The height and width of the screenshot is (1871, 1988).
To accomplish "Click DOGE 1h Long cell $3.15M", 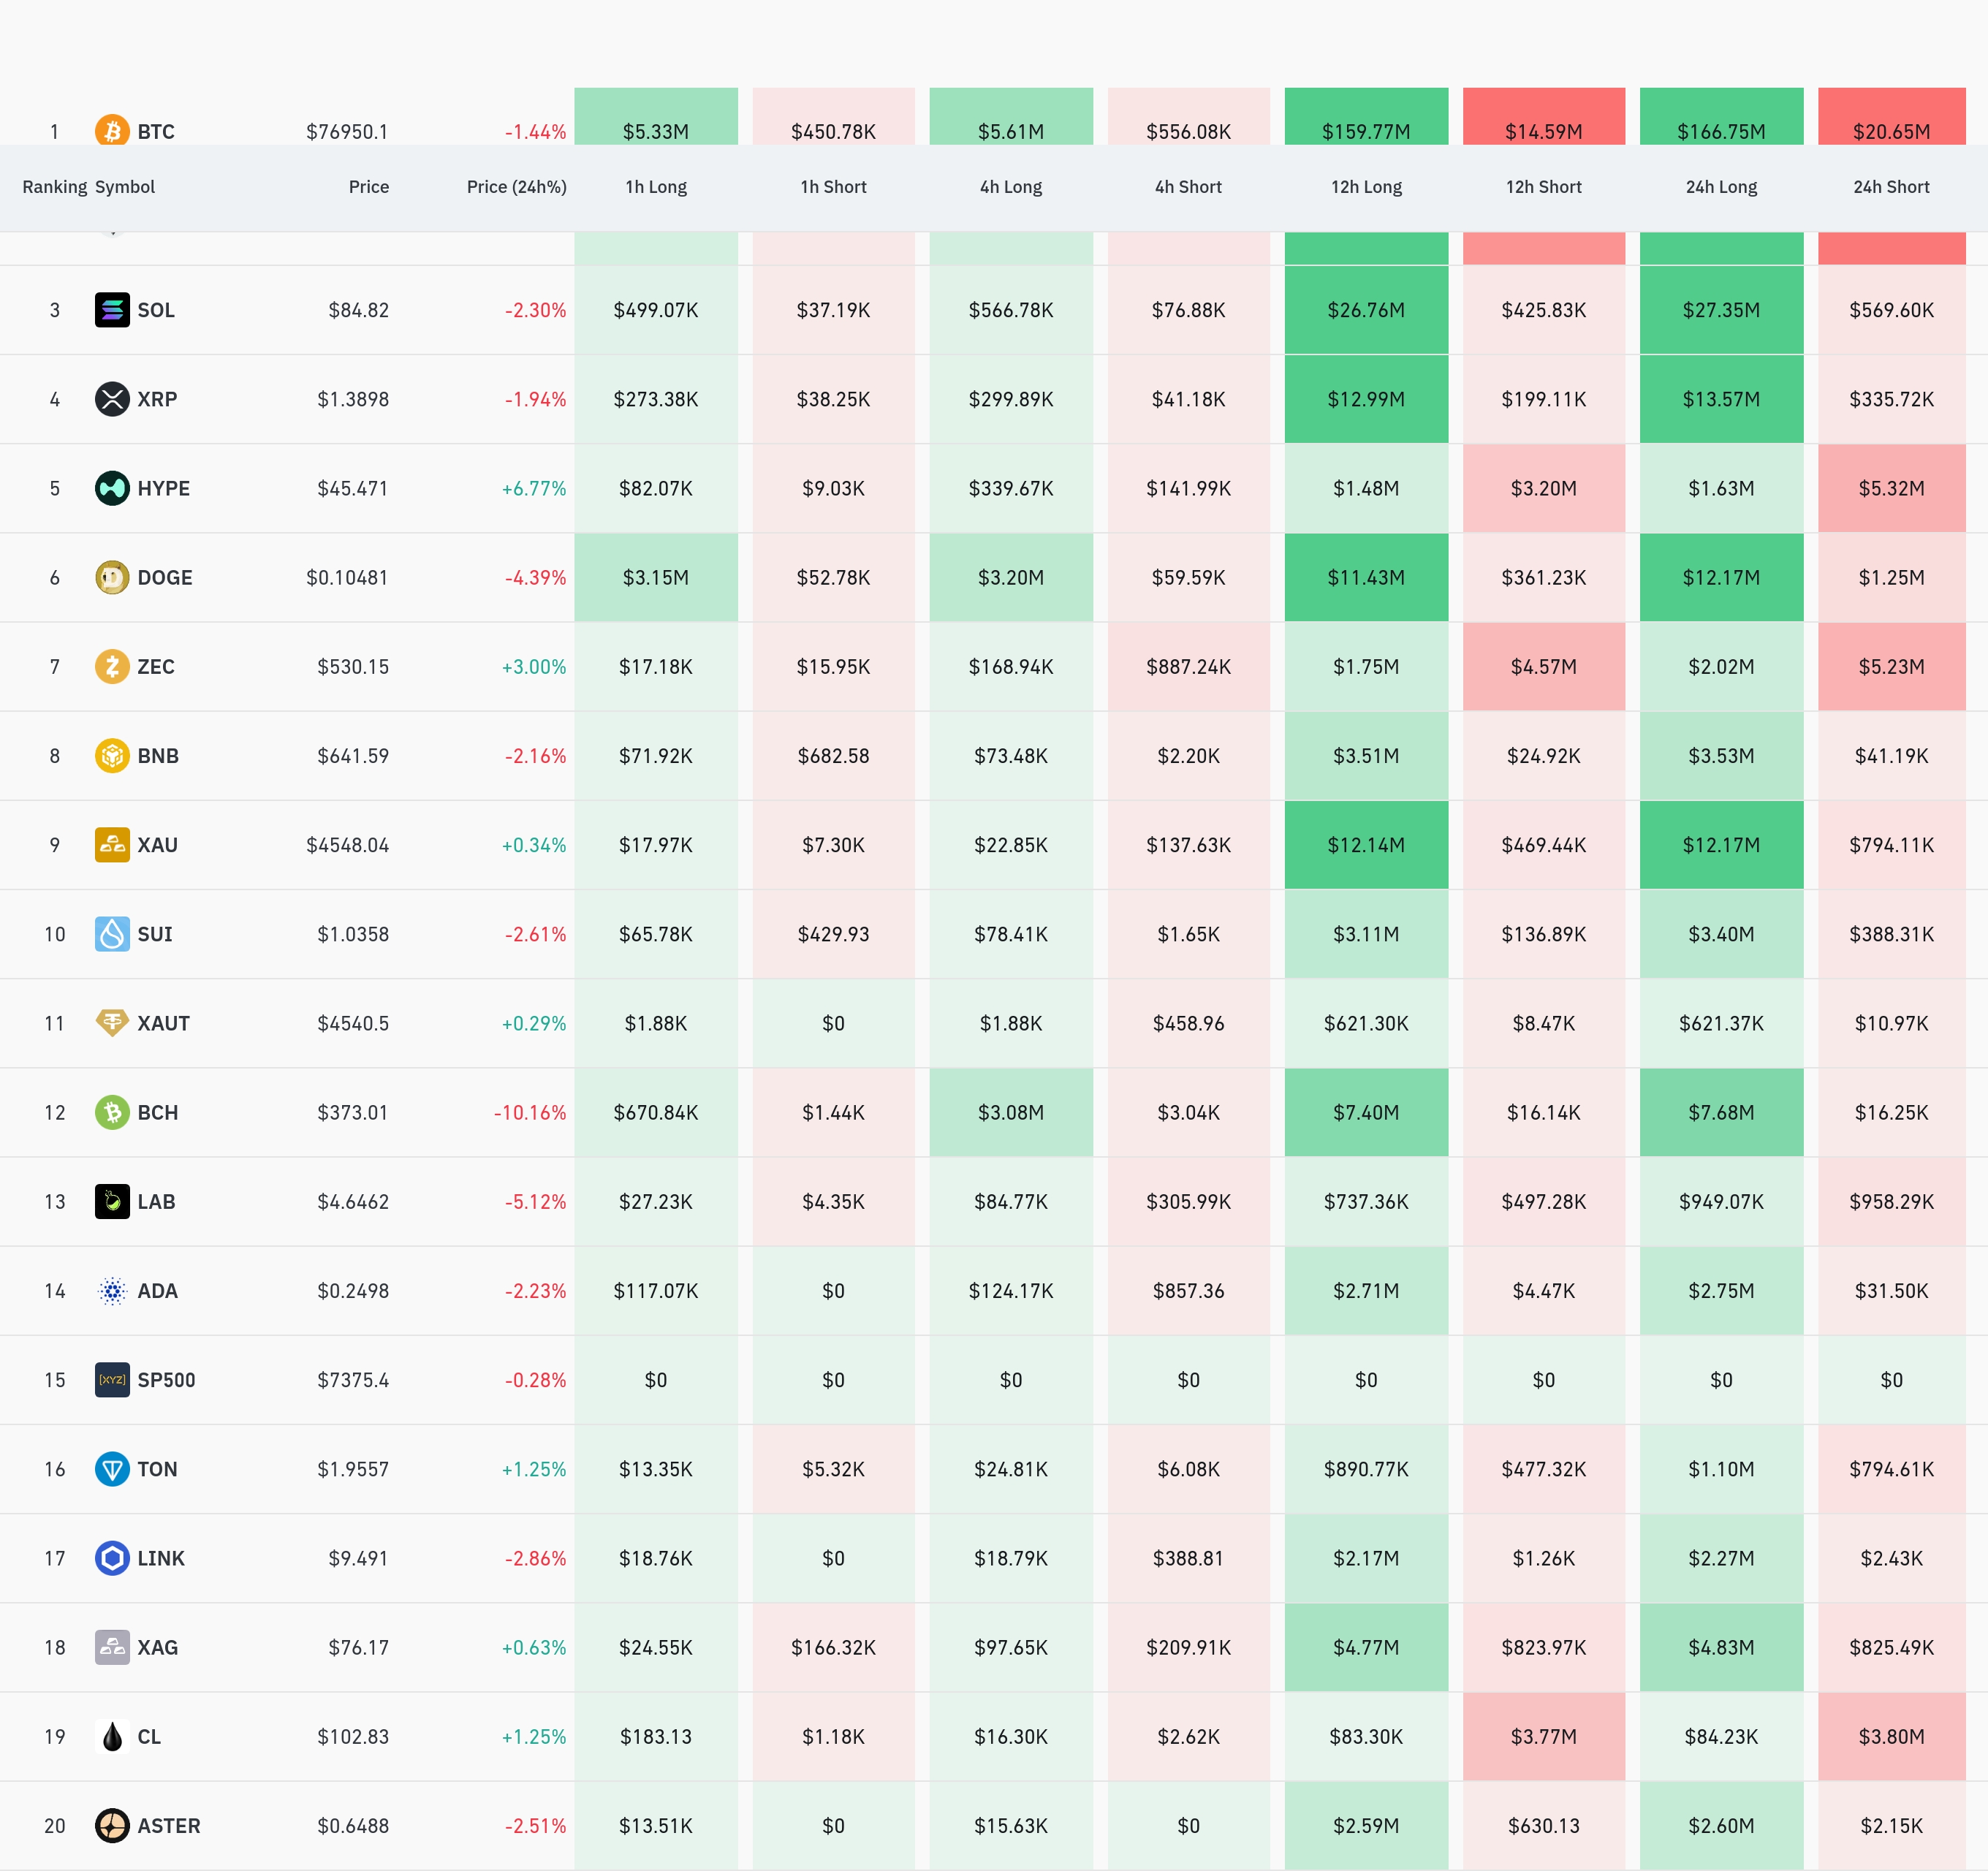I will coord(656,577).
